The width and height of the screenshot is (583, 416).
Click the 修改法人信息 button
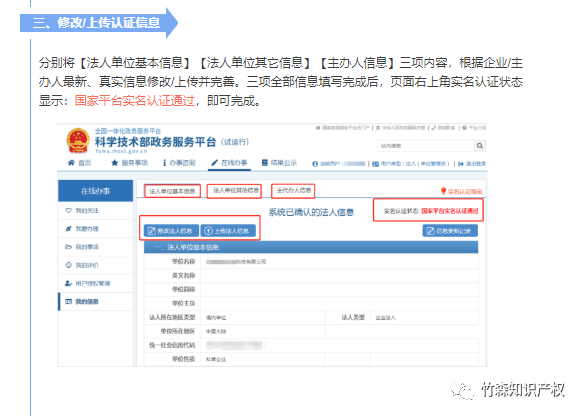click(x=171, y=231)
